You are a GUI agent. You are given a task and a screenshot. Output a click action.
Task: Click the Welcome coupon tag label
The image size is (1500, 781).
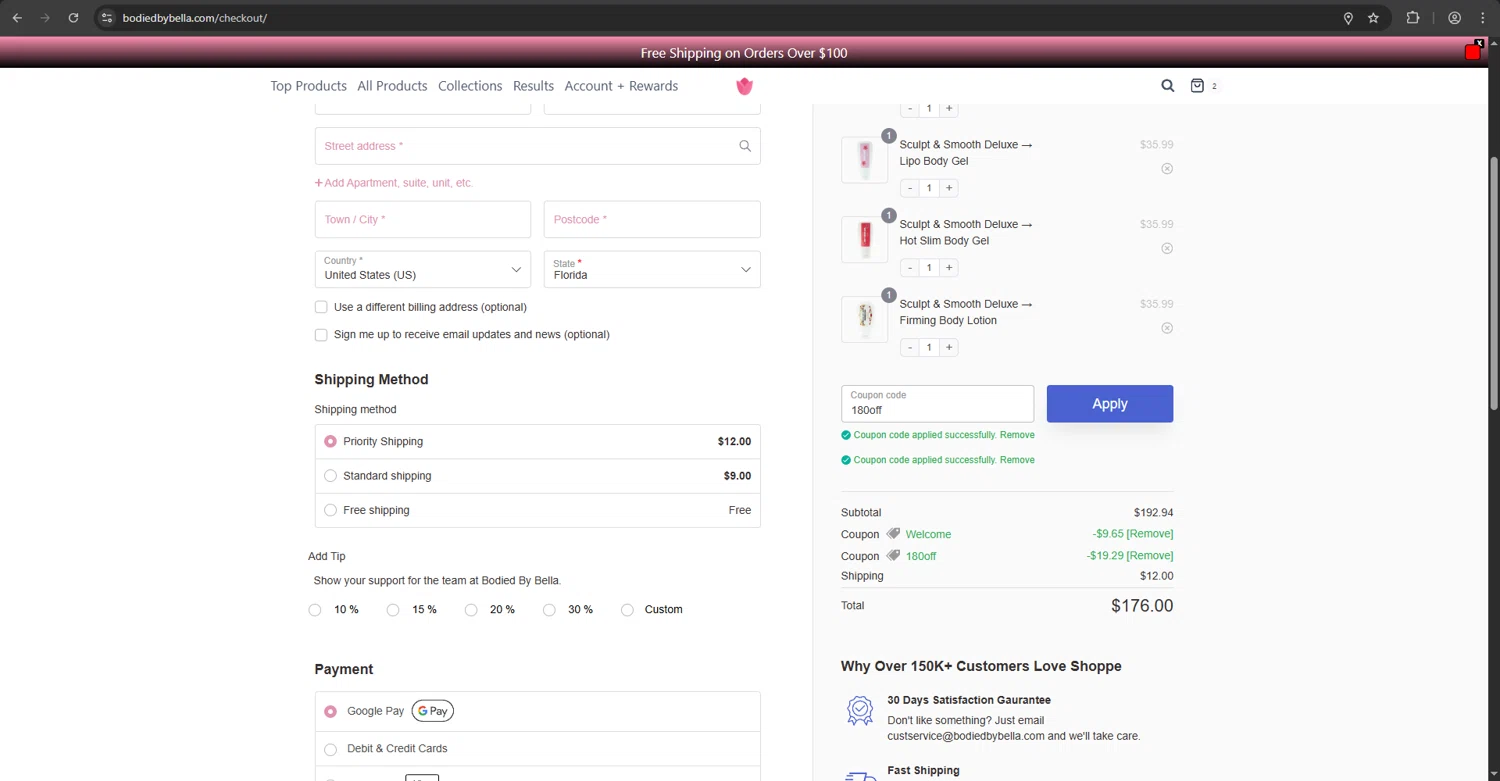(x=928, y=535)
